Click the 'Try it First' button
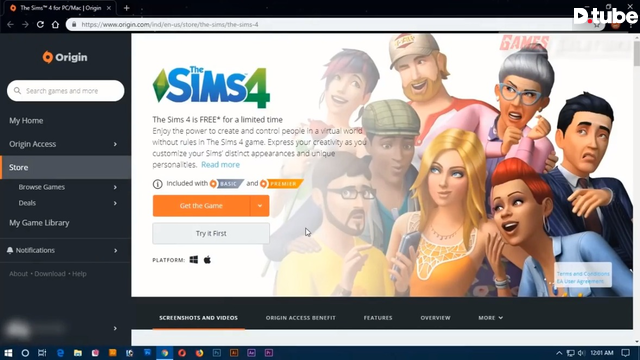 coord(211,233)
